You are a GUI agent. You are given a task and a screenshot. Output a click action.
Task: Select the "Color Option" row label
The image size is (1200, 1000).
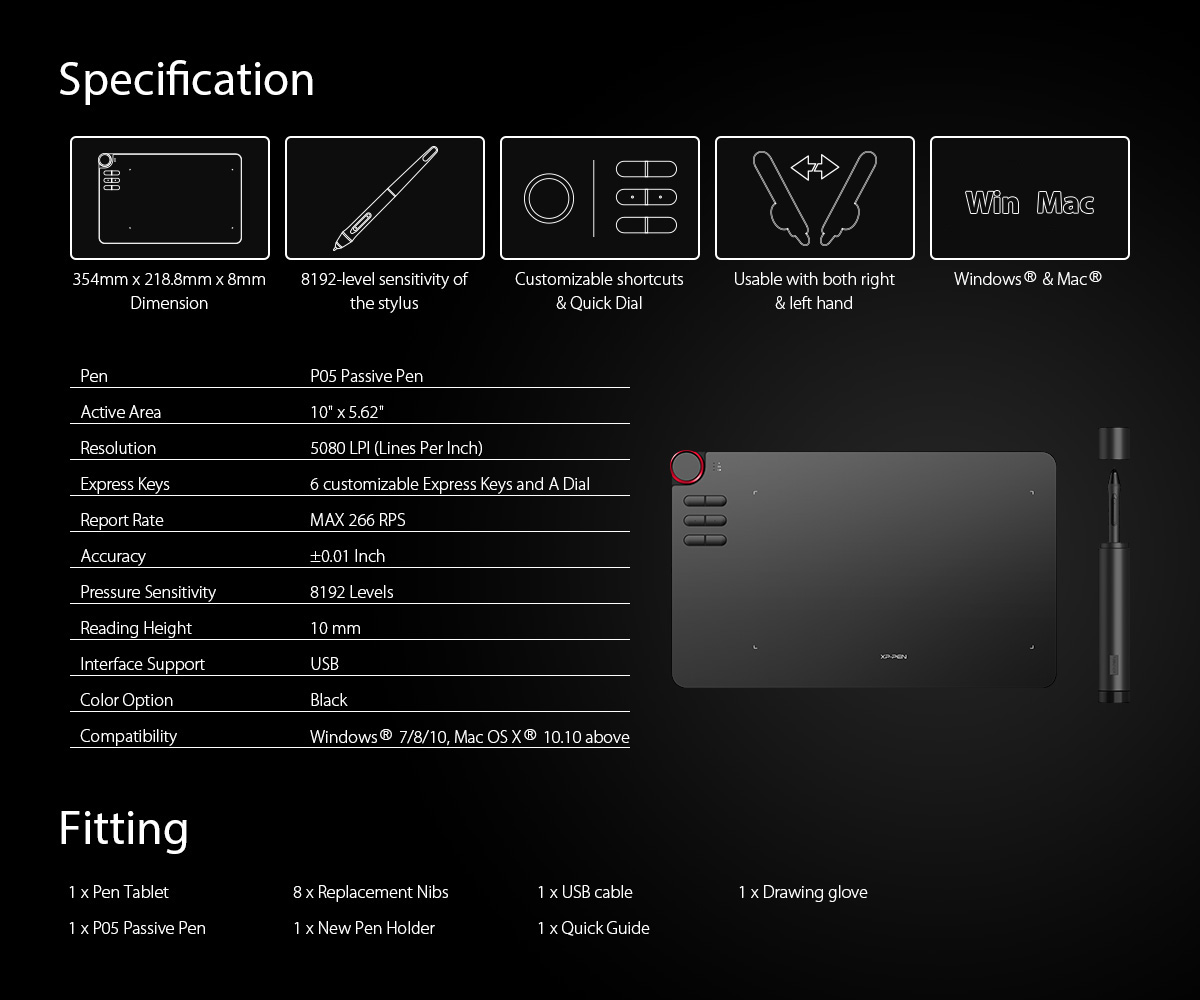(126, 700)
